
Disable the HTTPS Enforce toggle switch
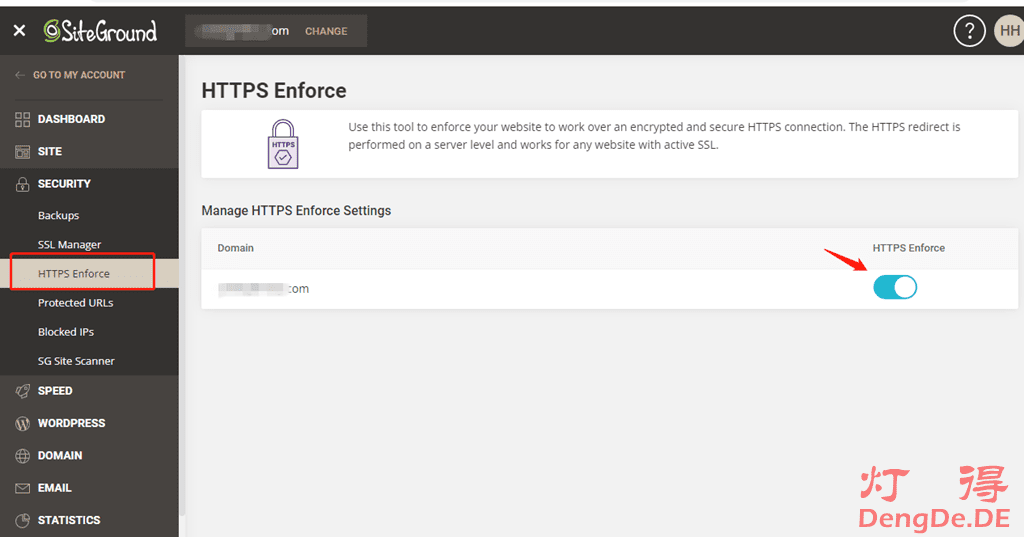895,288
